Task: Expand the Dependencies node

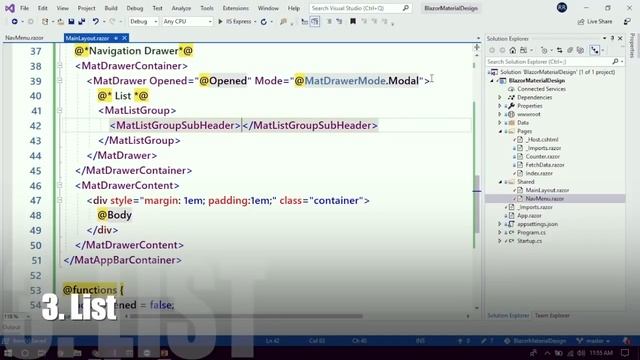Action: [500, 98]
